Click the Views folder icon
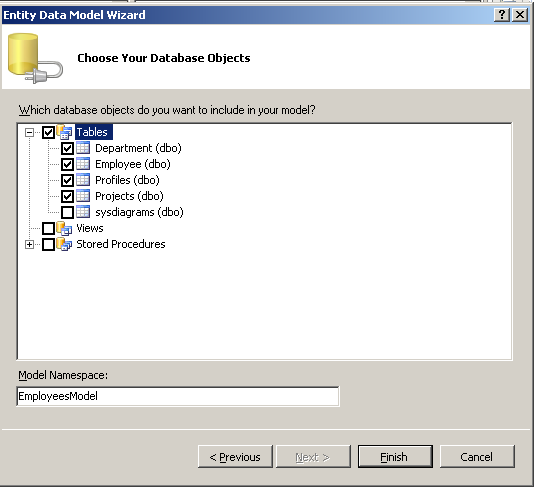534x487 pixels. [64, 229]
